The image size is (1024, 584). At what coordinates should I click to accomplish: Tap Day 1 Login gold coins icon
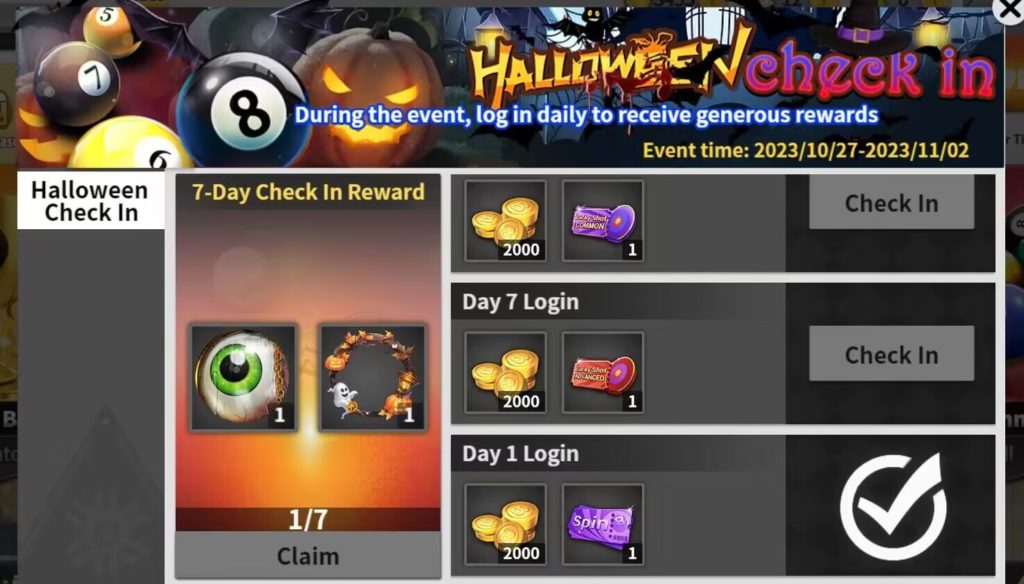[505, 525]
